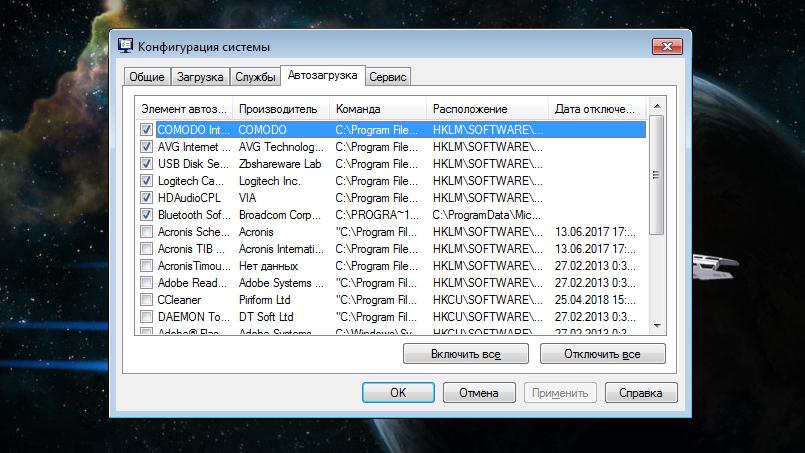Check the Adobe Read... checkbox
The width and height of the screenshot is (805, 453).
pyautogui.click(x=146, y=282)
